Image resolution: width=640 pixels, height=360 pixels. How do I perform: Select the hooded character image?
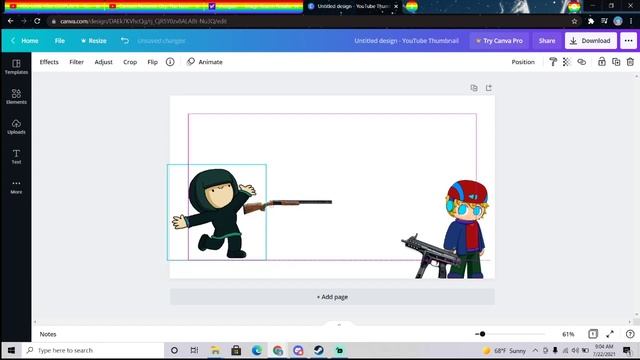coord(216,212)
